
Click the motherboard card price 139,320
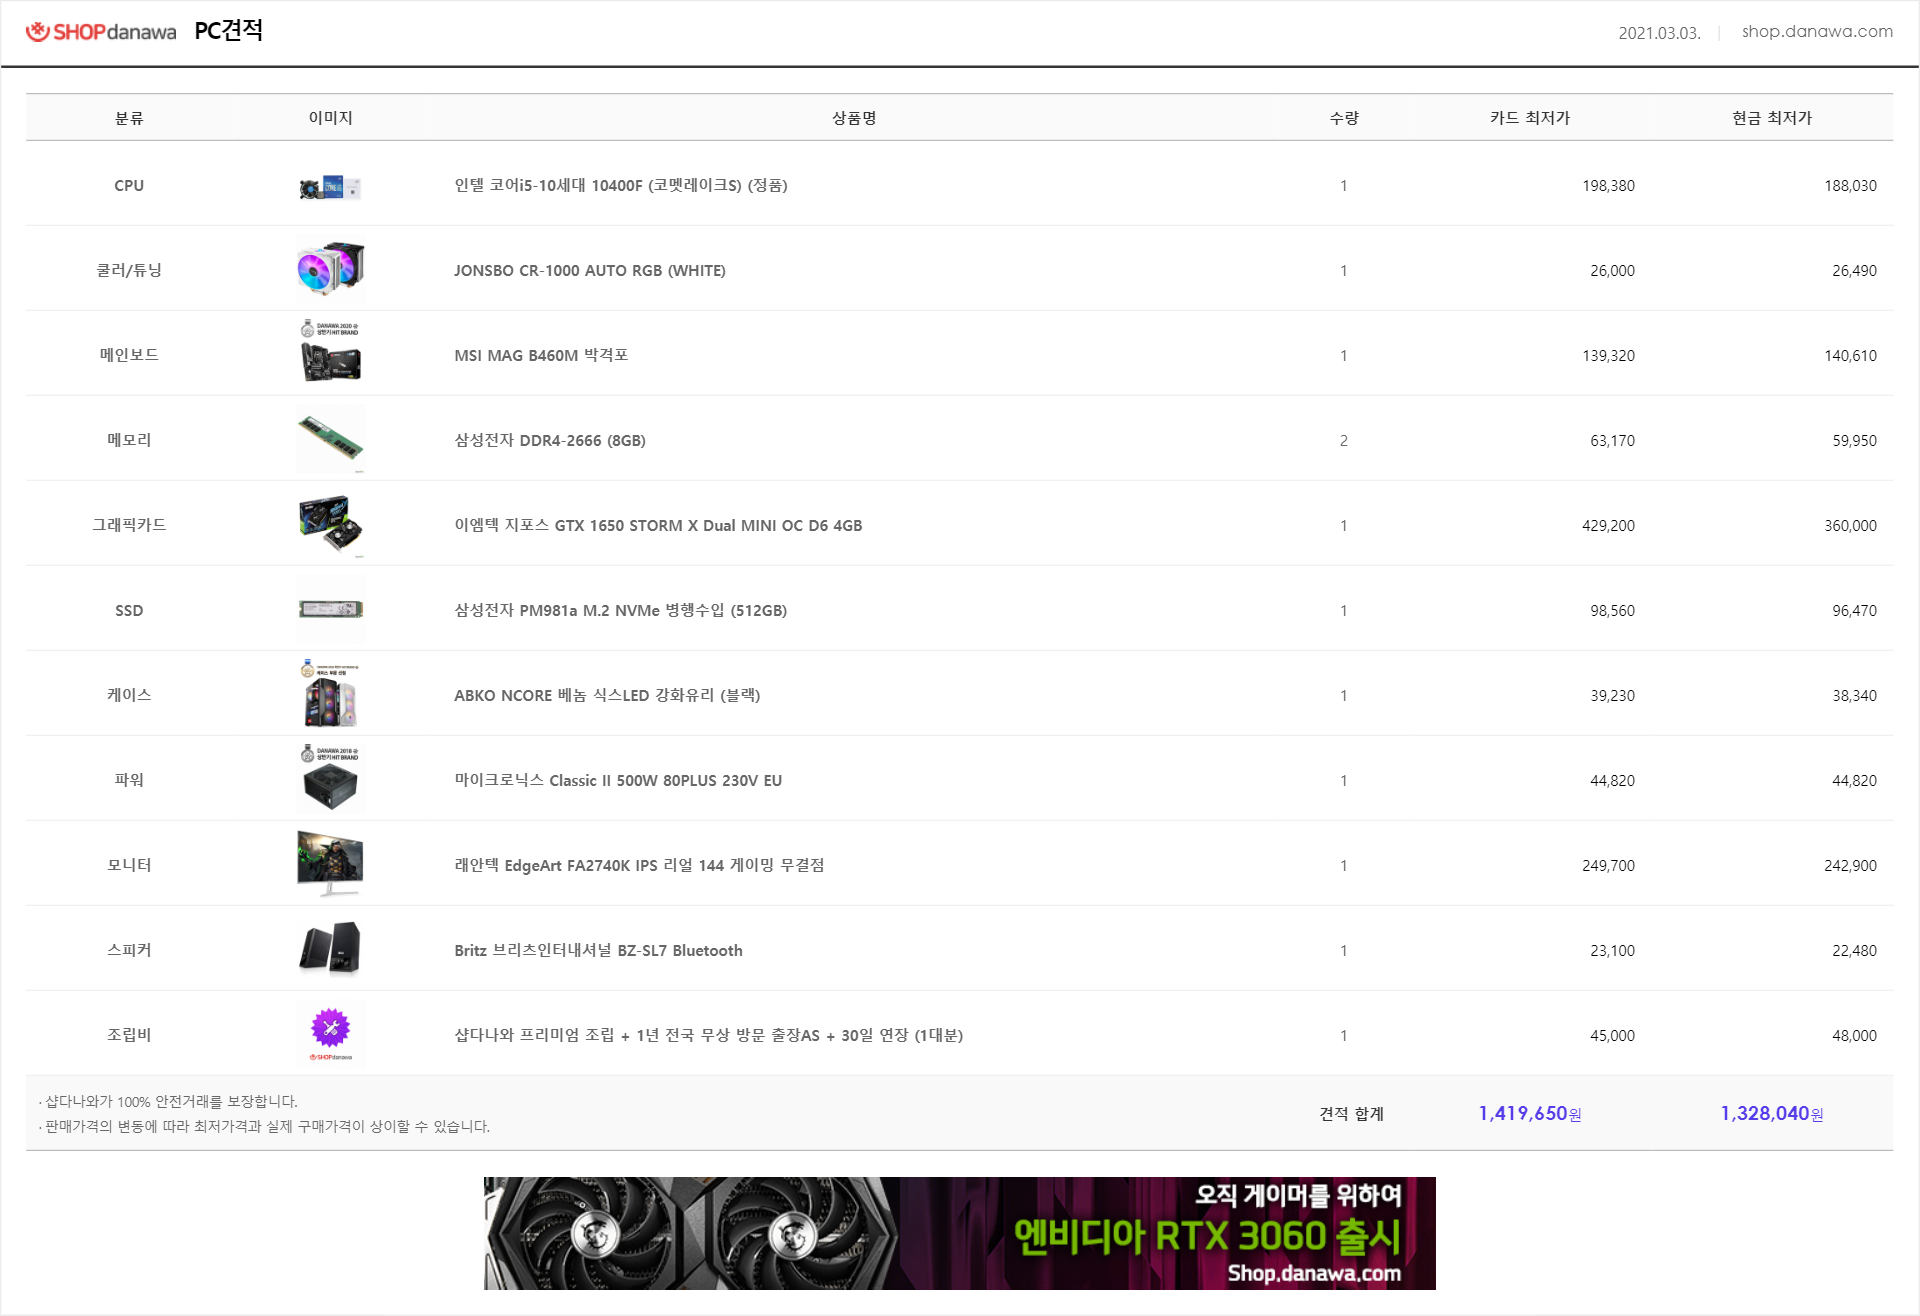pyautogui.click(x=1608, y=356)
